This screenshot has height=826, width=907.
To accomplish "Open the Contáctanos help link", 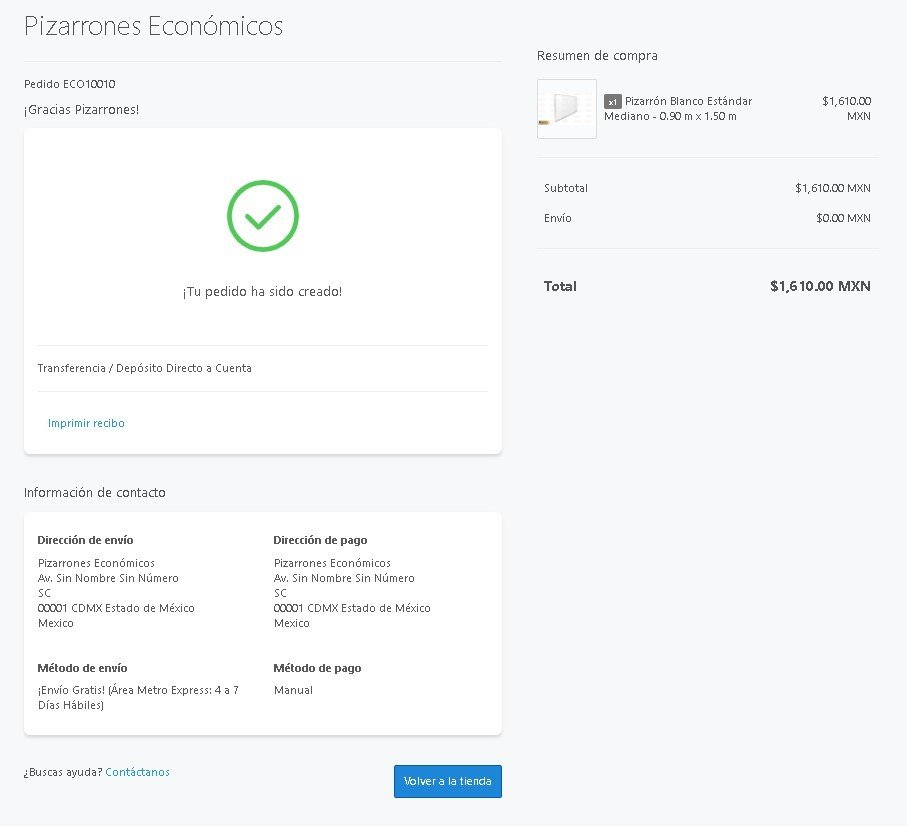I will tap(137, 772).
